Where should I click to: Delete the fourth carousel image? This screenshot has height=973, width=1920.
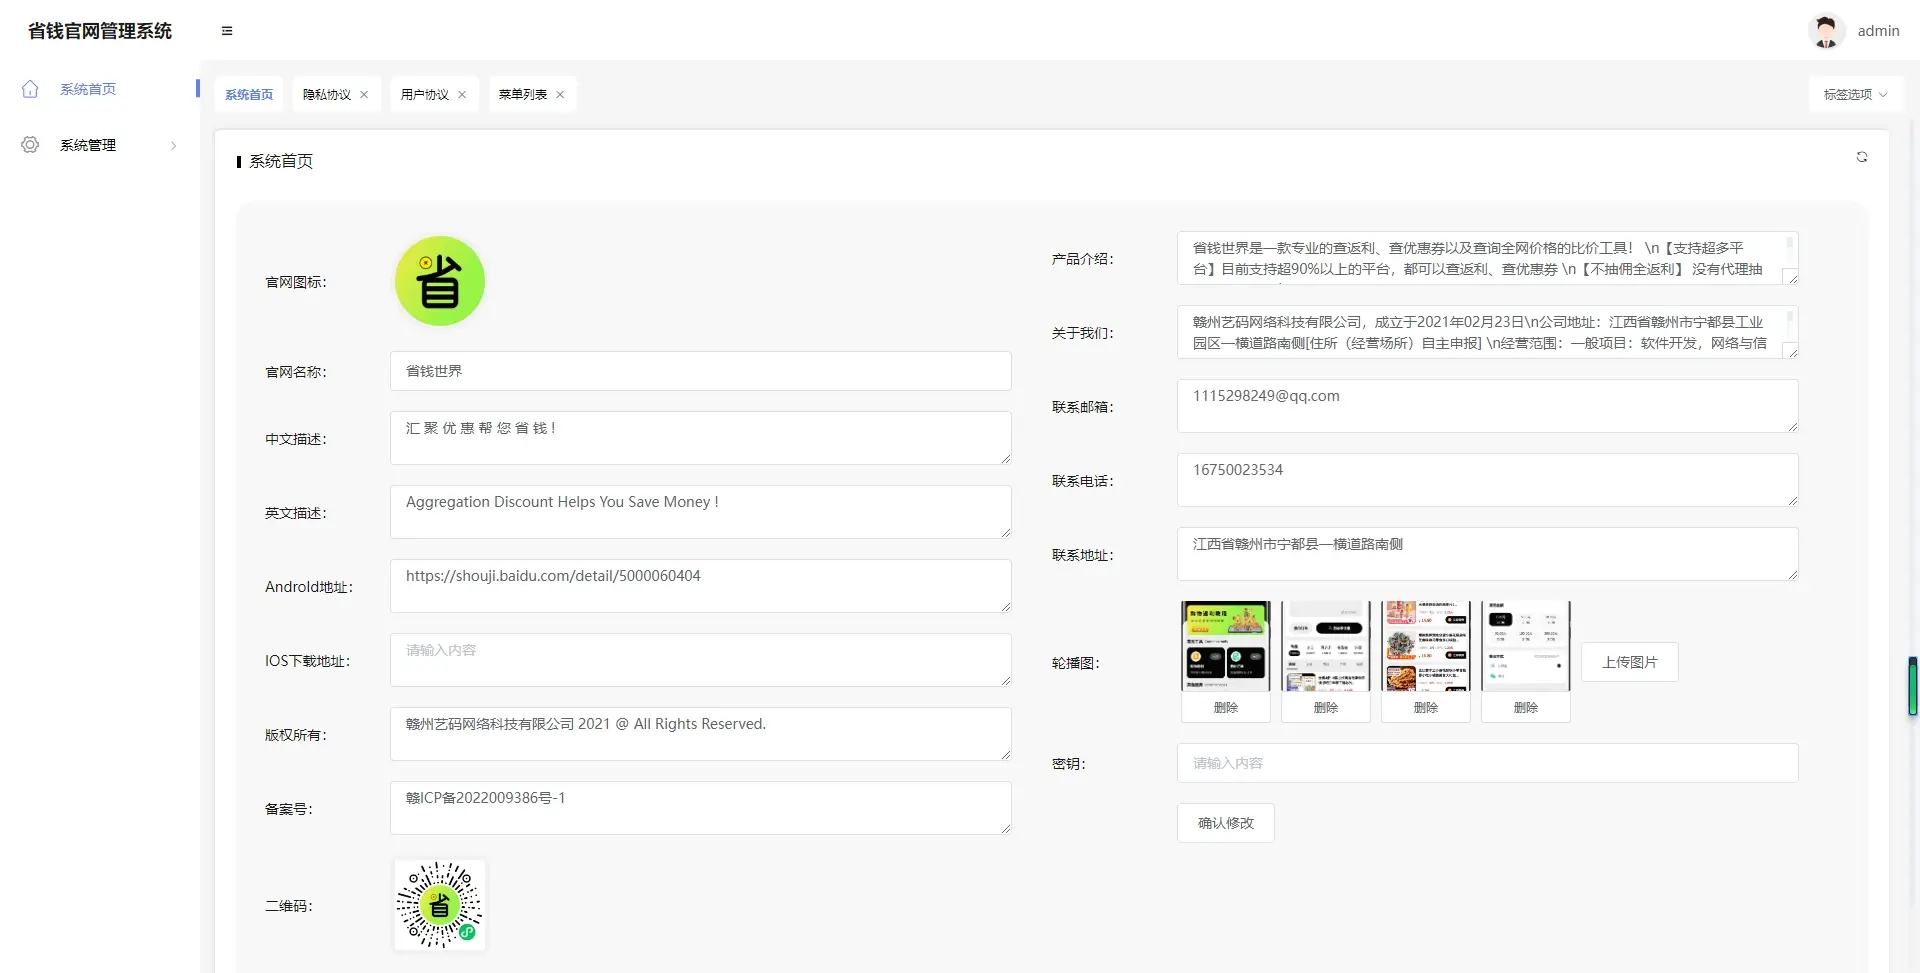coord(1526,708)
